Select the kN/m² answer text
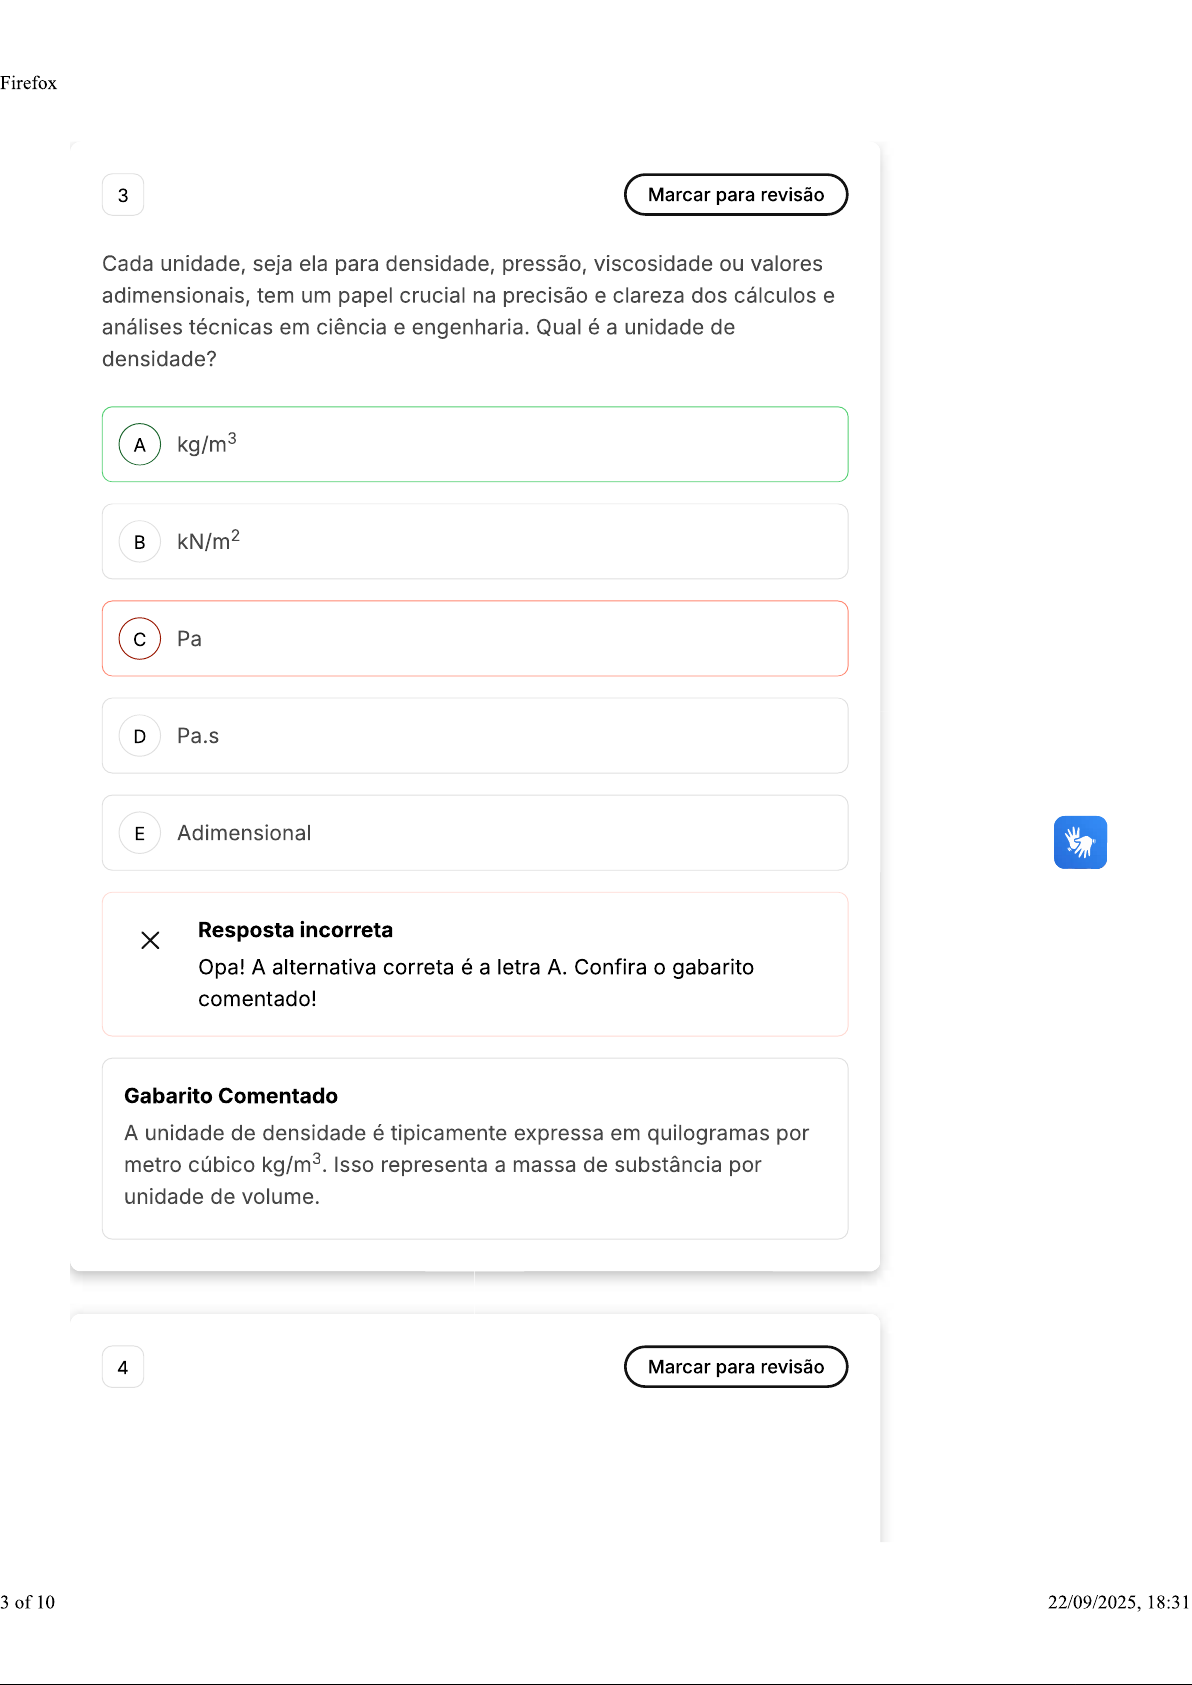This screenshot has height=1685, width=1192. tap(208, 541)
